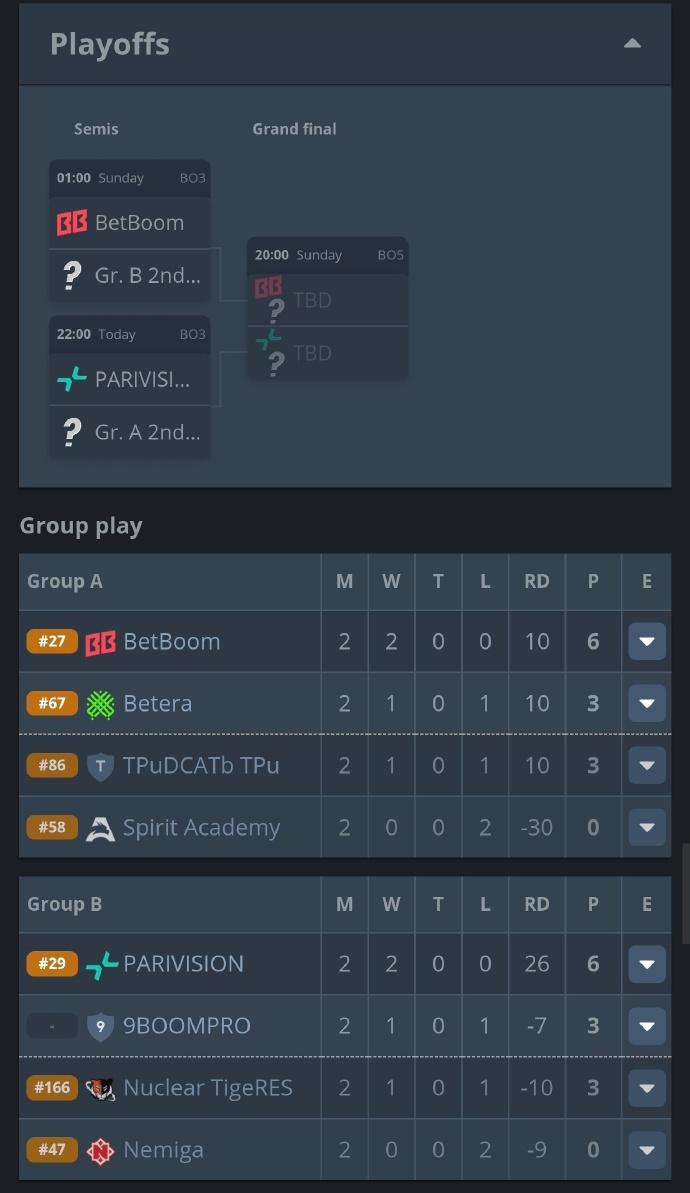Click Nemiga team logo icon
The height and width of the screenshot is (1193, 690).
(x=101, y=1150)
